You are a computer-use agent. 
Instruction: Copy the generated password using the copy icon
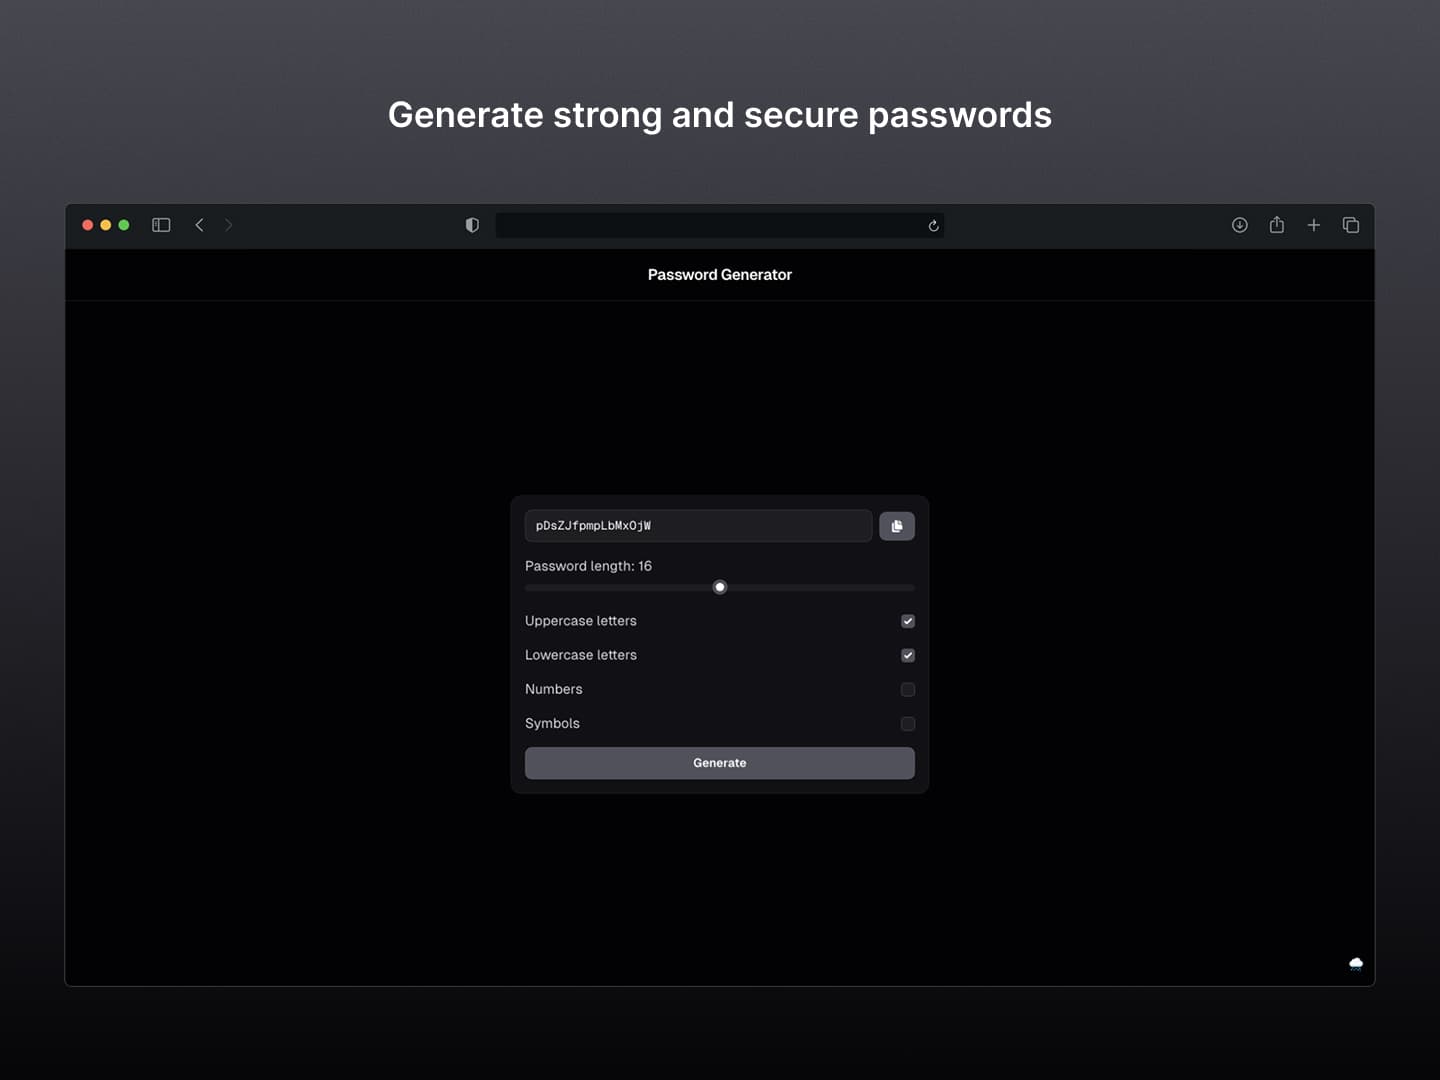pyautogui.click(x=897, y=526)
